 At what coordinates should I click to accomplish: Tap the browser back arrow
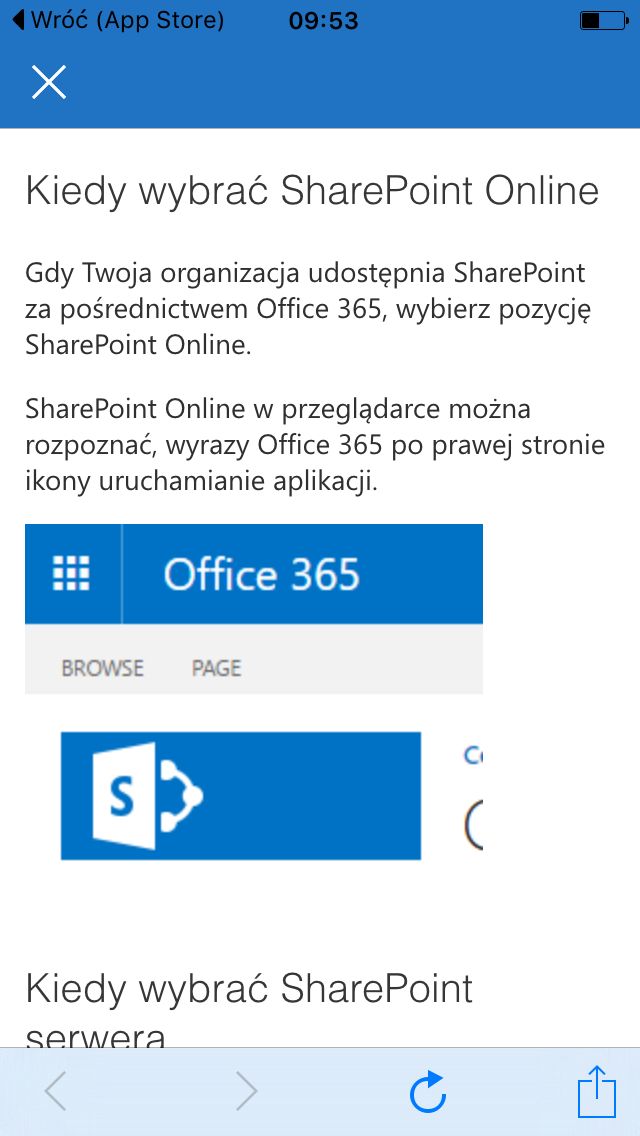coord(56,1092)
